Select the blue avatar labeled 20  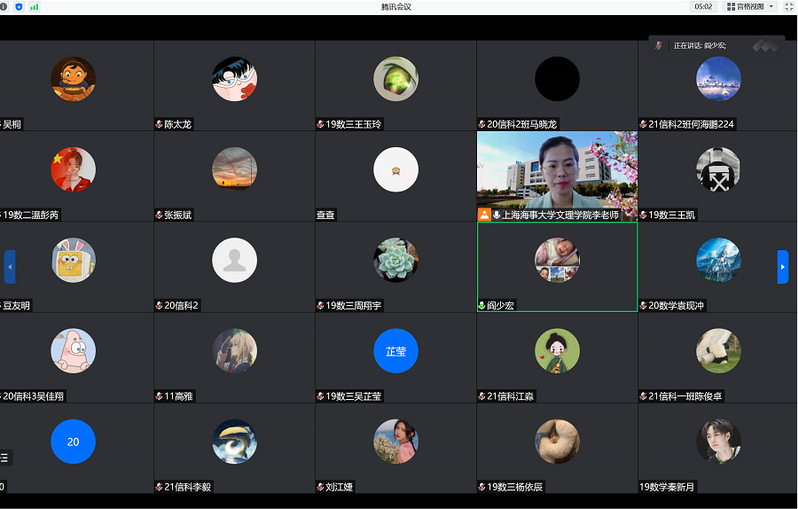73,441
